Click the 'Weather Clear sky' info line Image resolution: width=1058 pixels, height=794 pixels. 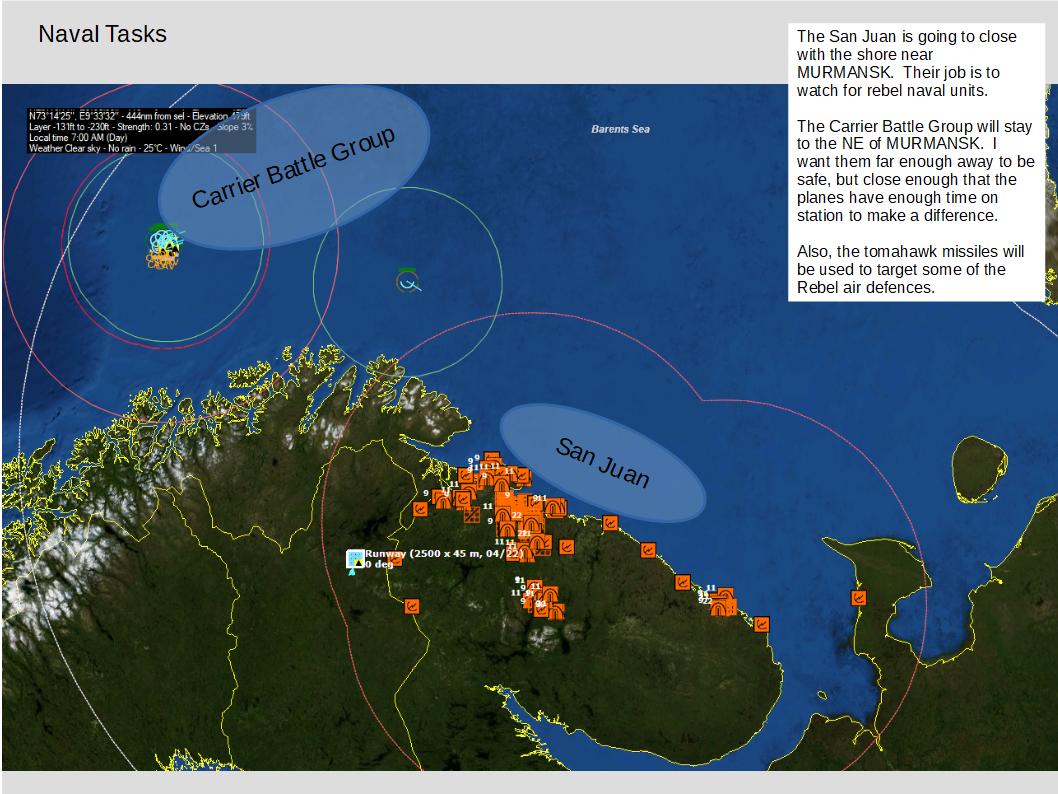click(x=123, y=148)
